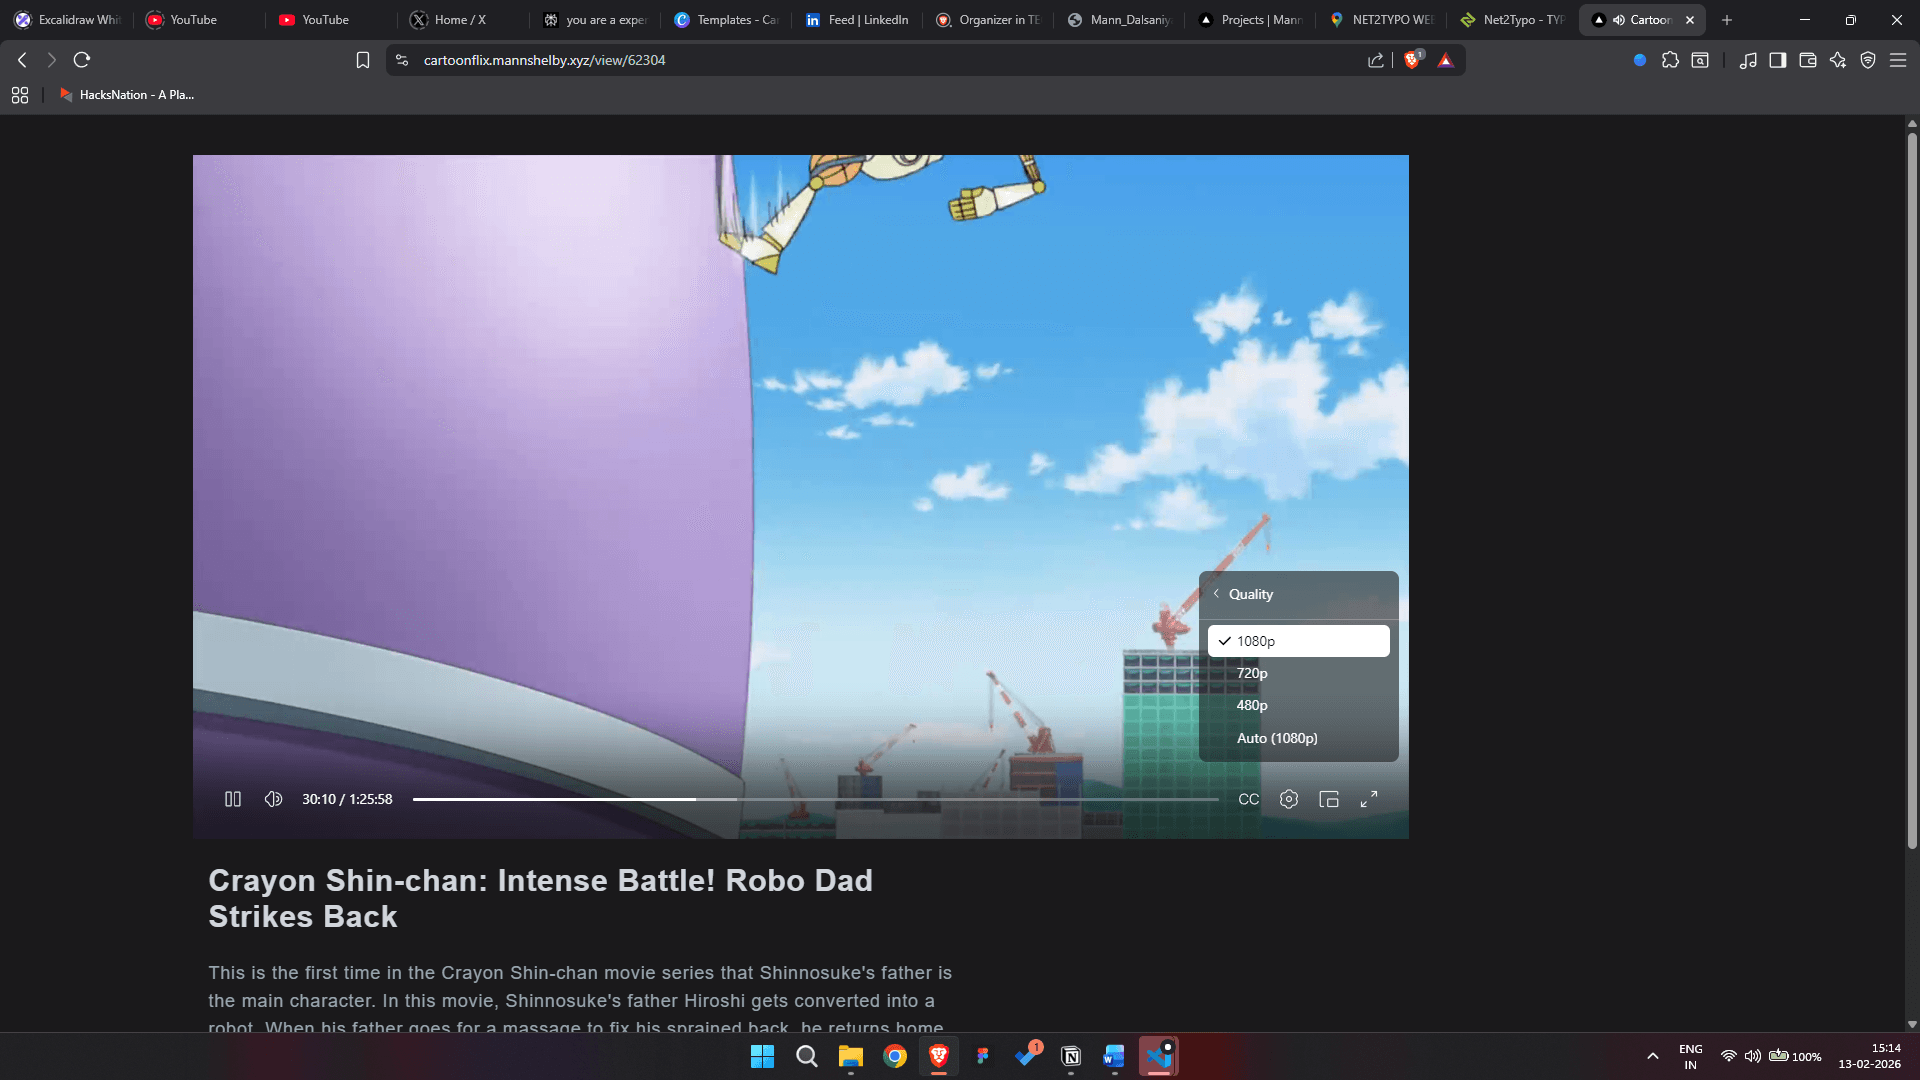Click the movie description paragraph

pyautogui.click(x=580, y=999)
